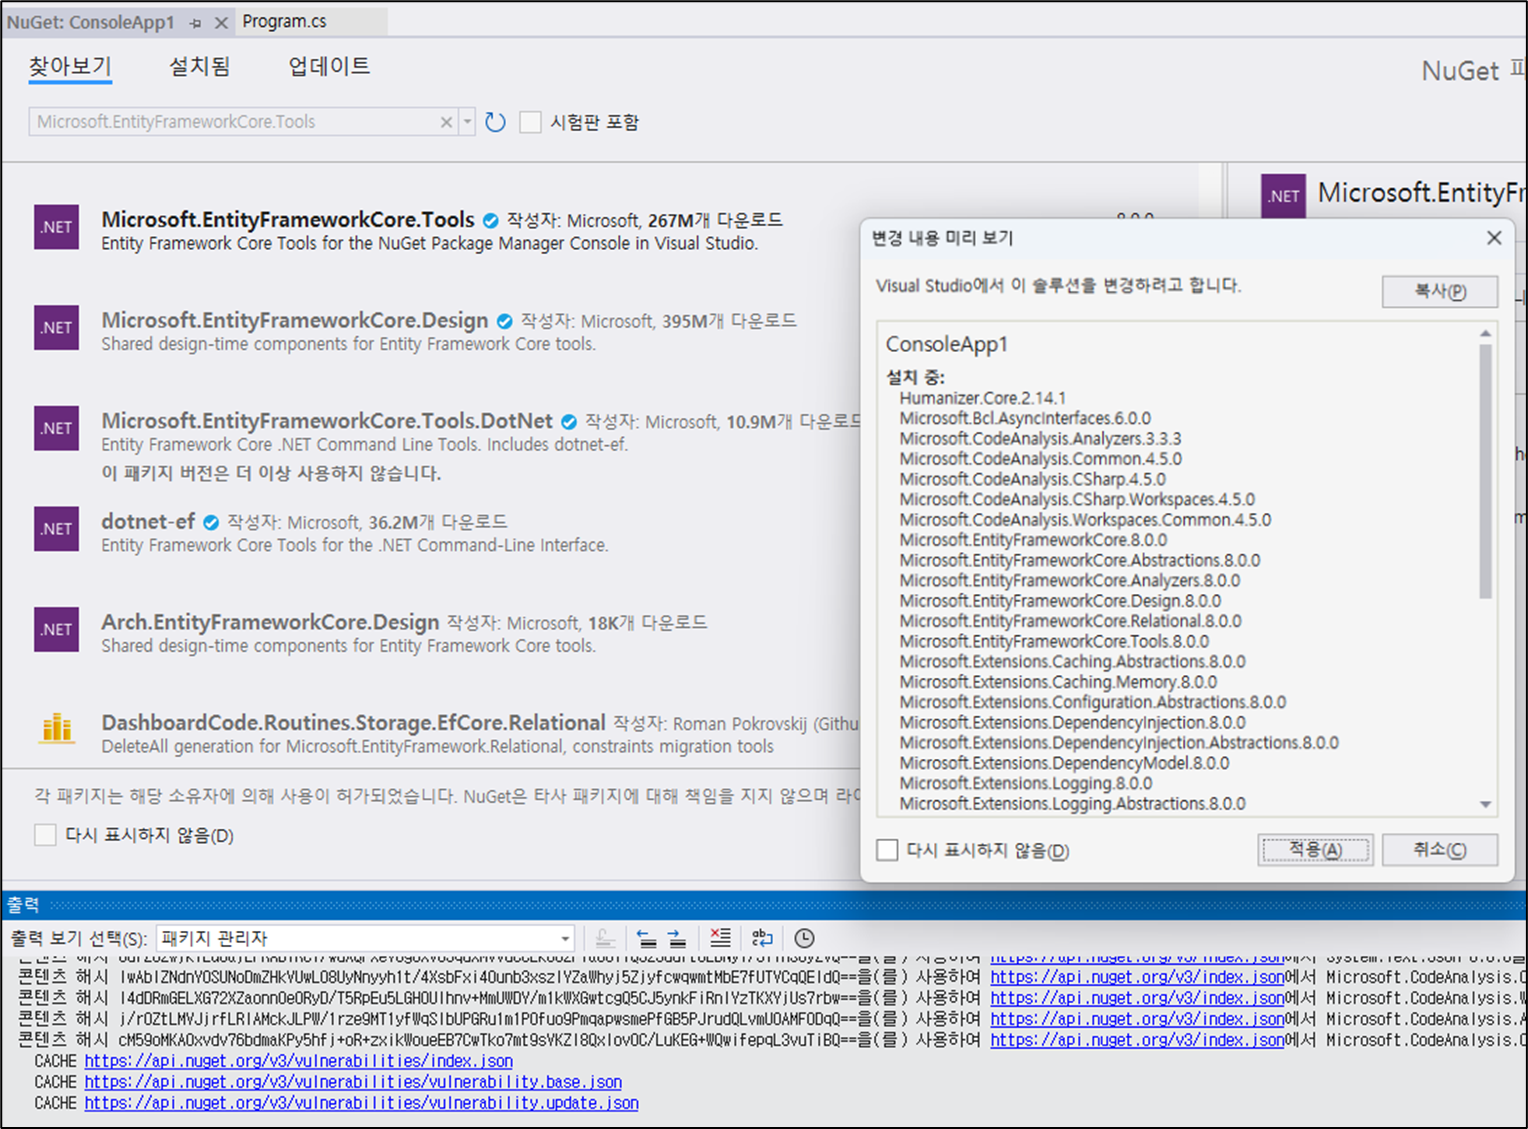Select the Microsoft.EntityFrameworkCore.Tools package title
Screen dimensions: 1528x1129
click(288, 220)
